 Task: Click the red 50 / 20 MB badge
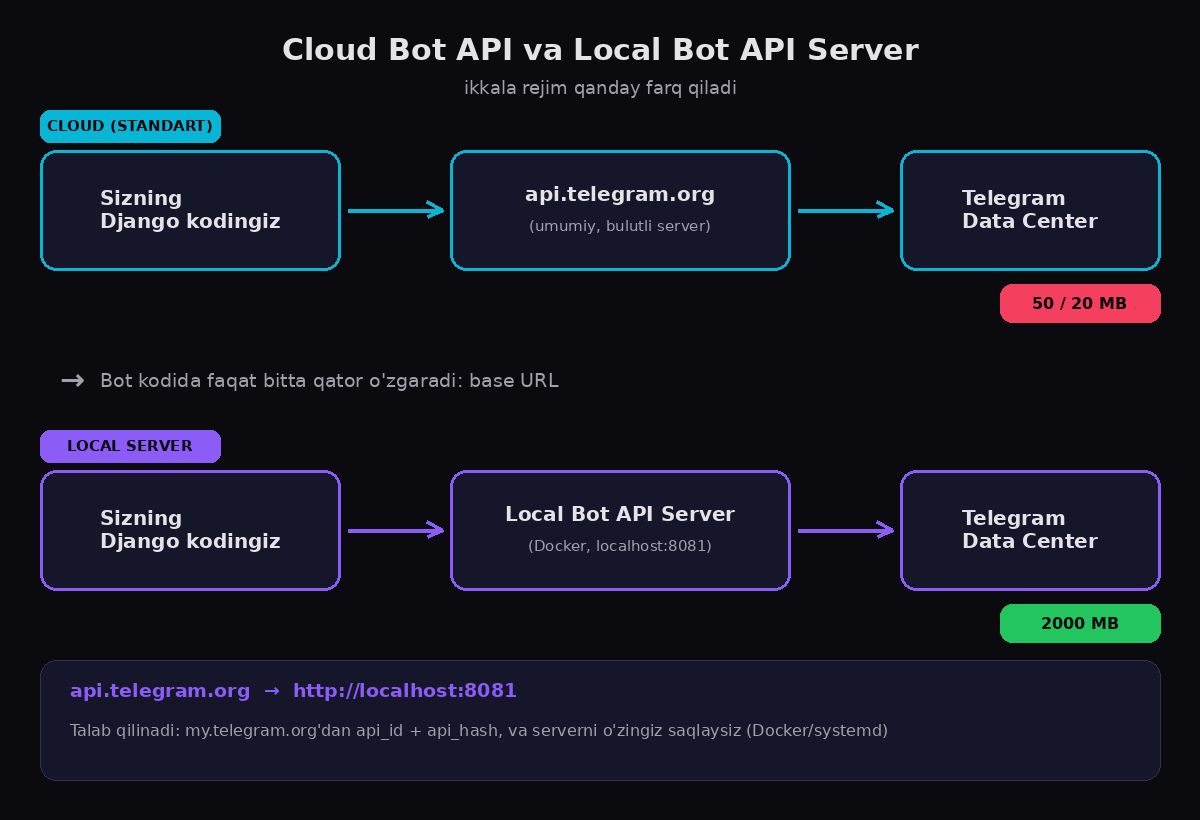pyautogui.click(x=1080, y=303)
